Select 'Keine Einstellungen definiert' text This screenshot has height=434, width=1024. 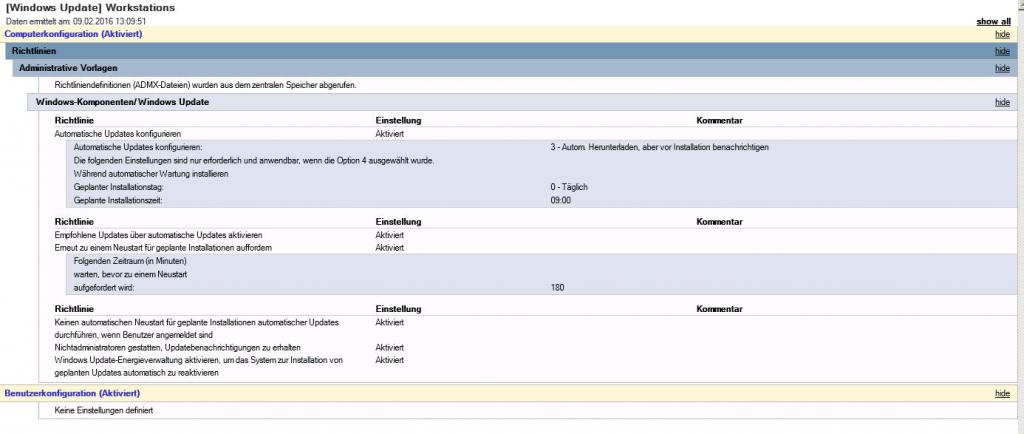tap(104, 411)
